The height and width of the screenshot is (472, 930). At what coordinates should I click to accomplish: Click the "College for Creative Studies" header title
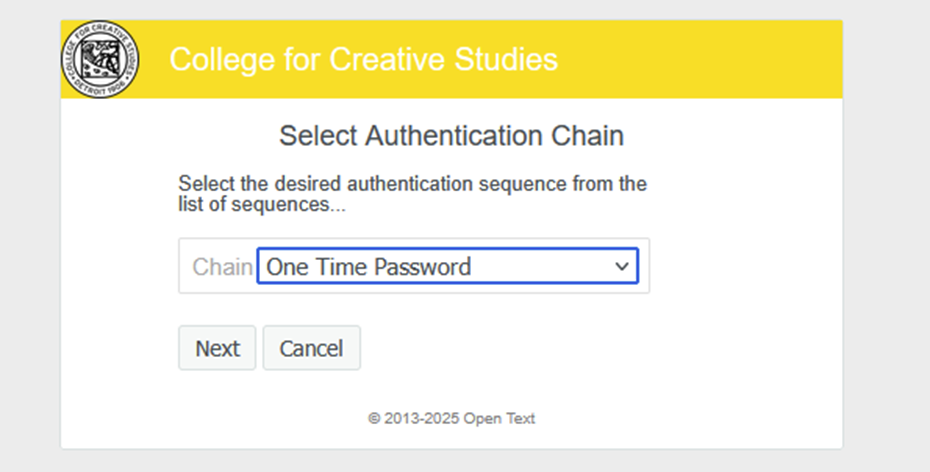[363, 59]
